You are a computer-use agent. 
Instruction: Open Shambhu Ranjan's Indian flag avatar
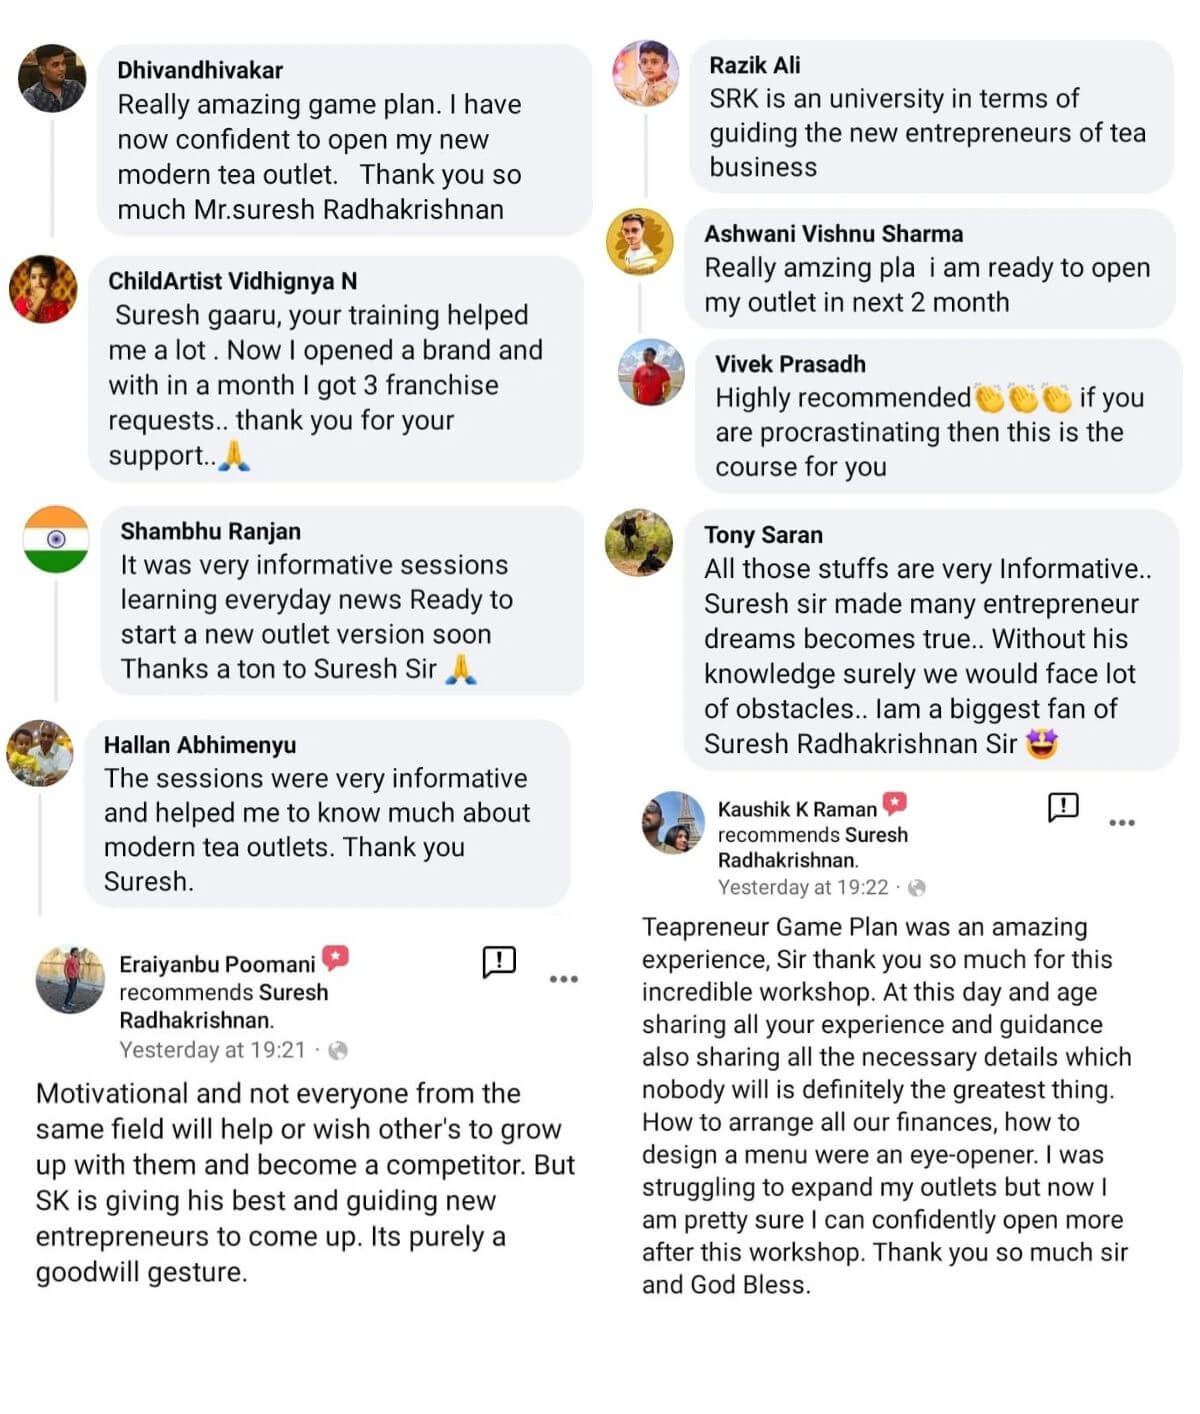coord(56,539)
